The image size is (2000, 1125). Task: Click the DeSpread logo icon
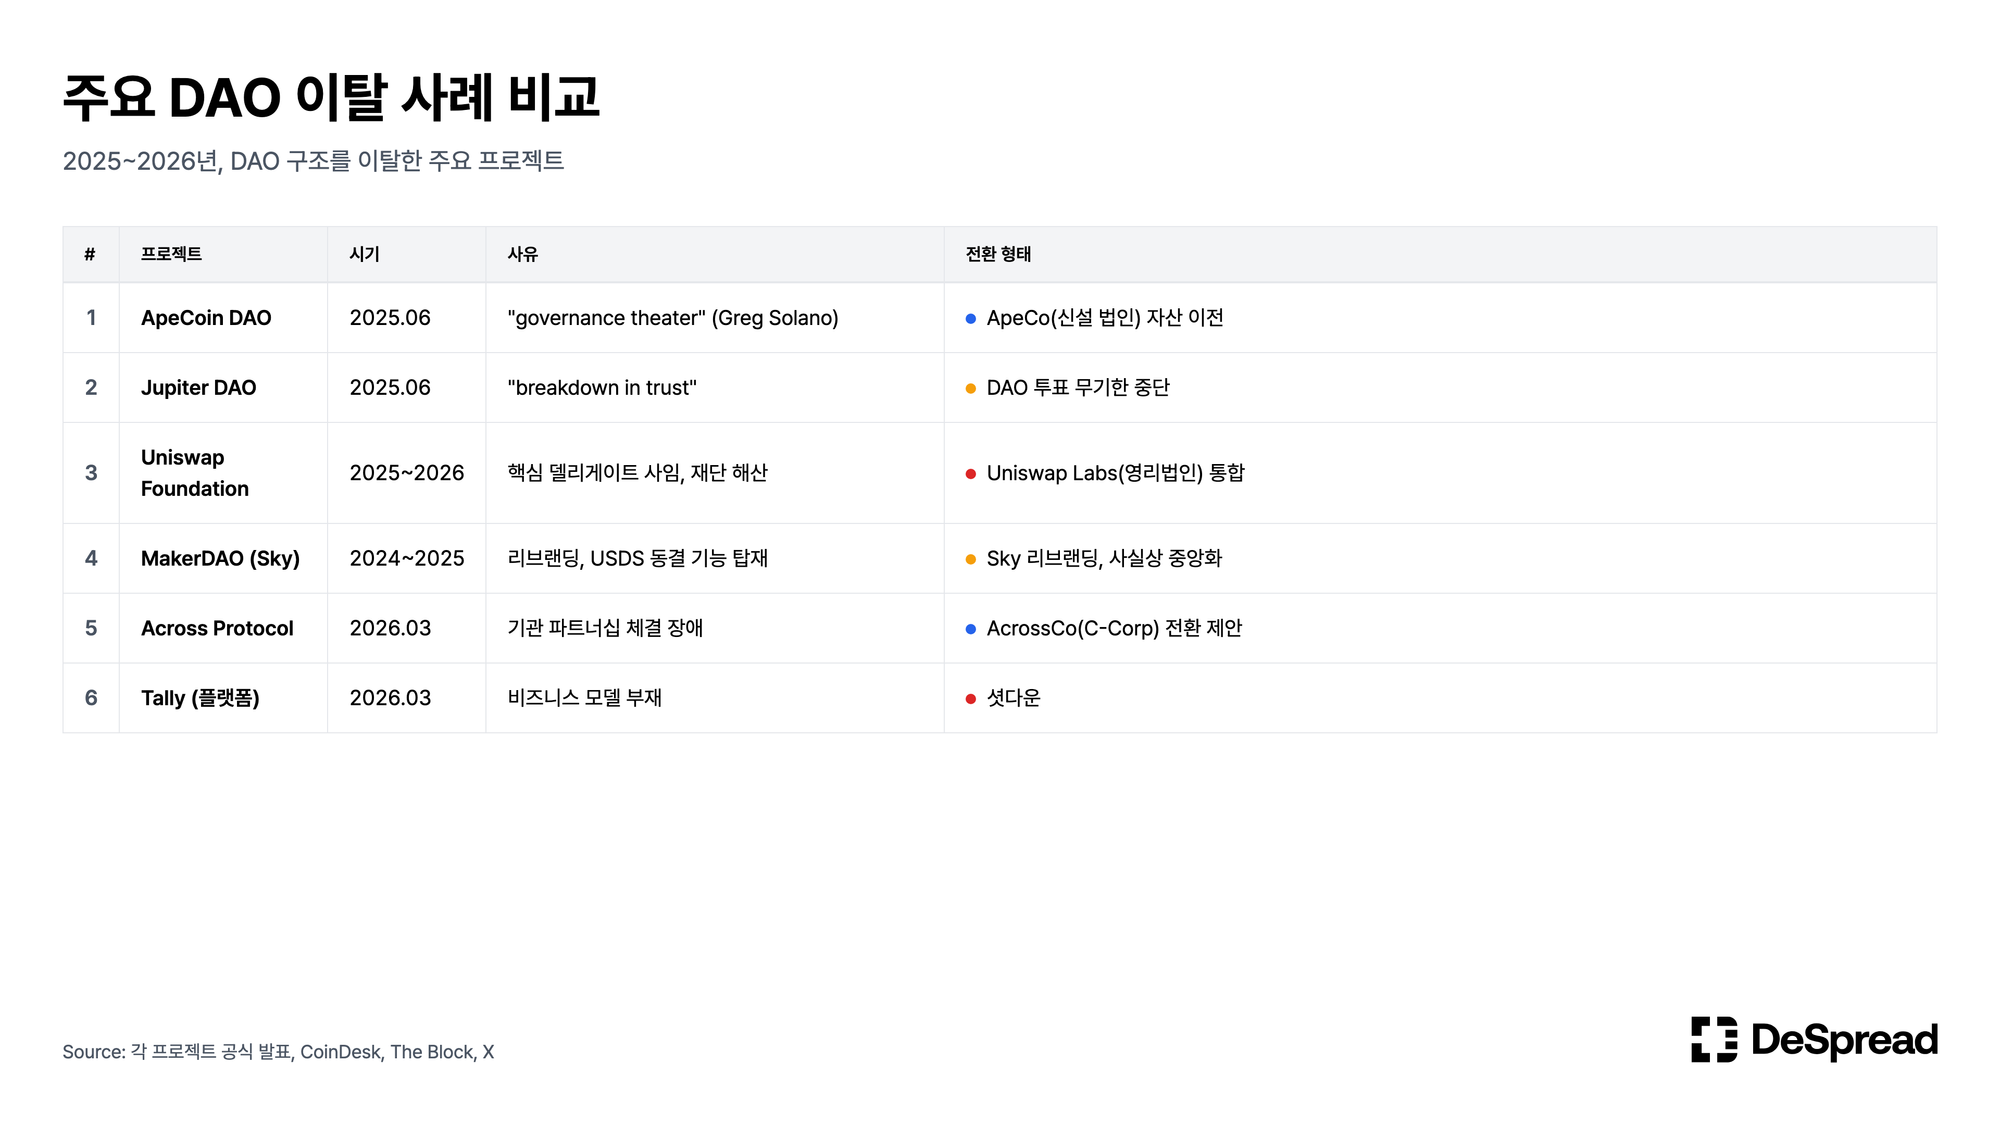(x=1713, y=1039)
